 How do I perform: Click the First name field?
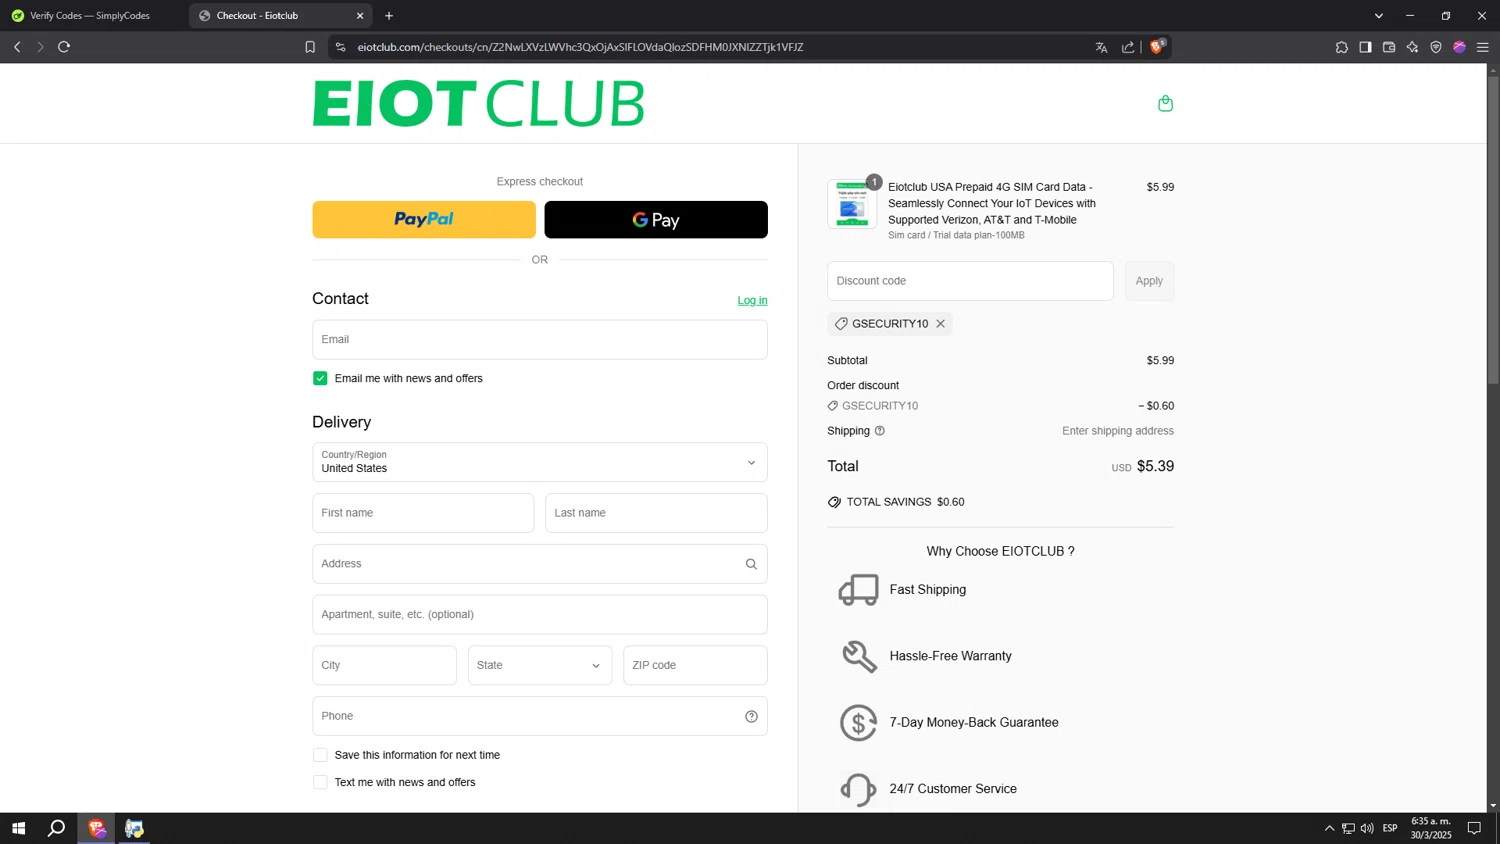(423, 513)
